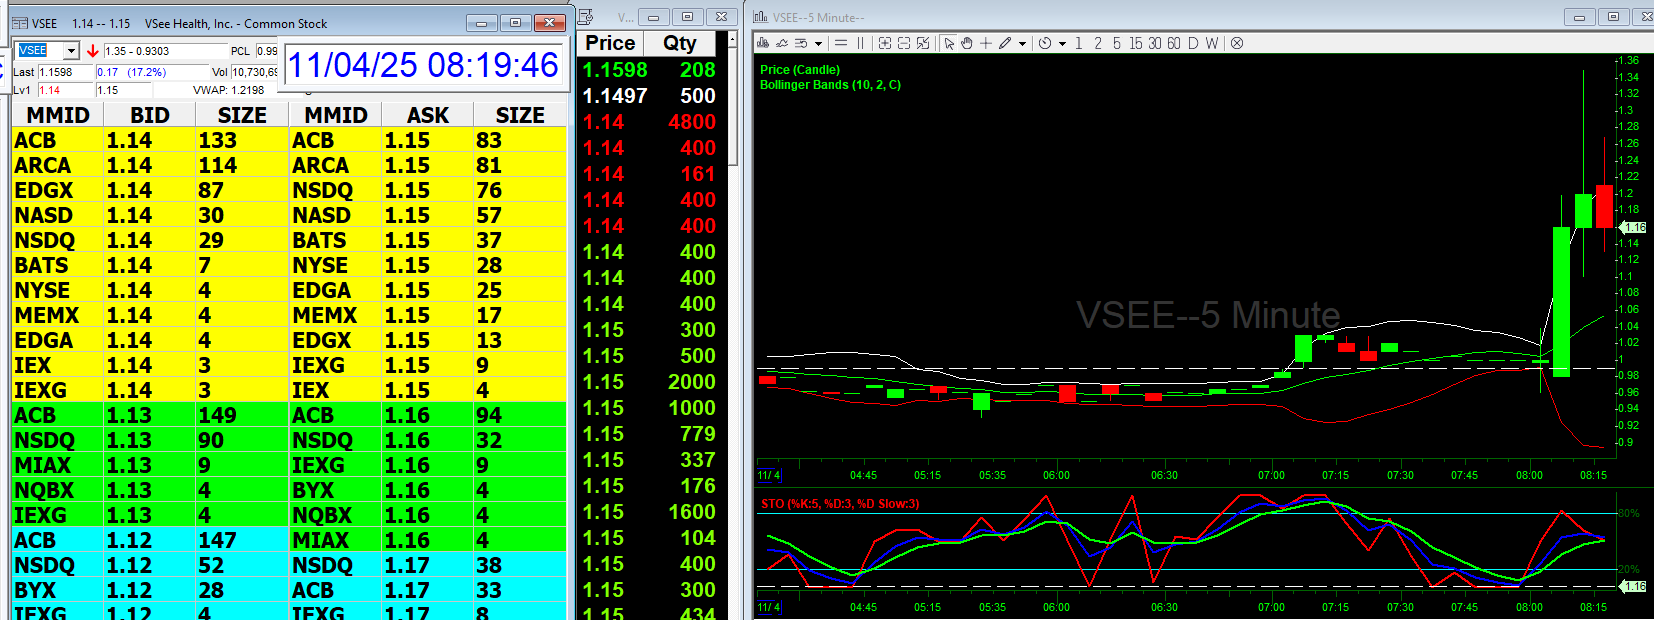The width and height of the screenshot is (1654, 620).
Task: Open the indicators/studies line icon
Action: pyautogui.click(x=782, y=43)
